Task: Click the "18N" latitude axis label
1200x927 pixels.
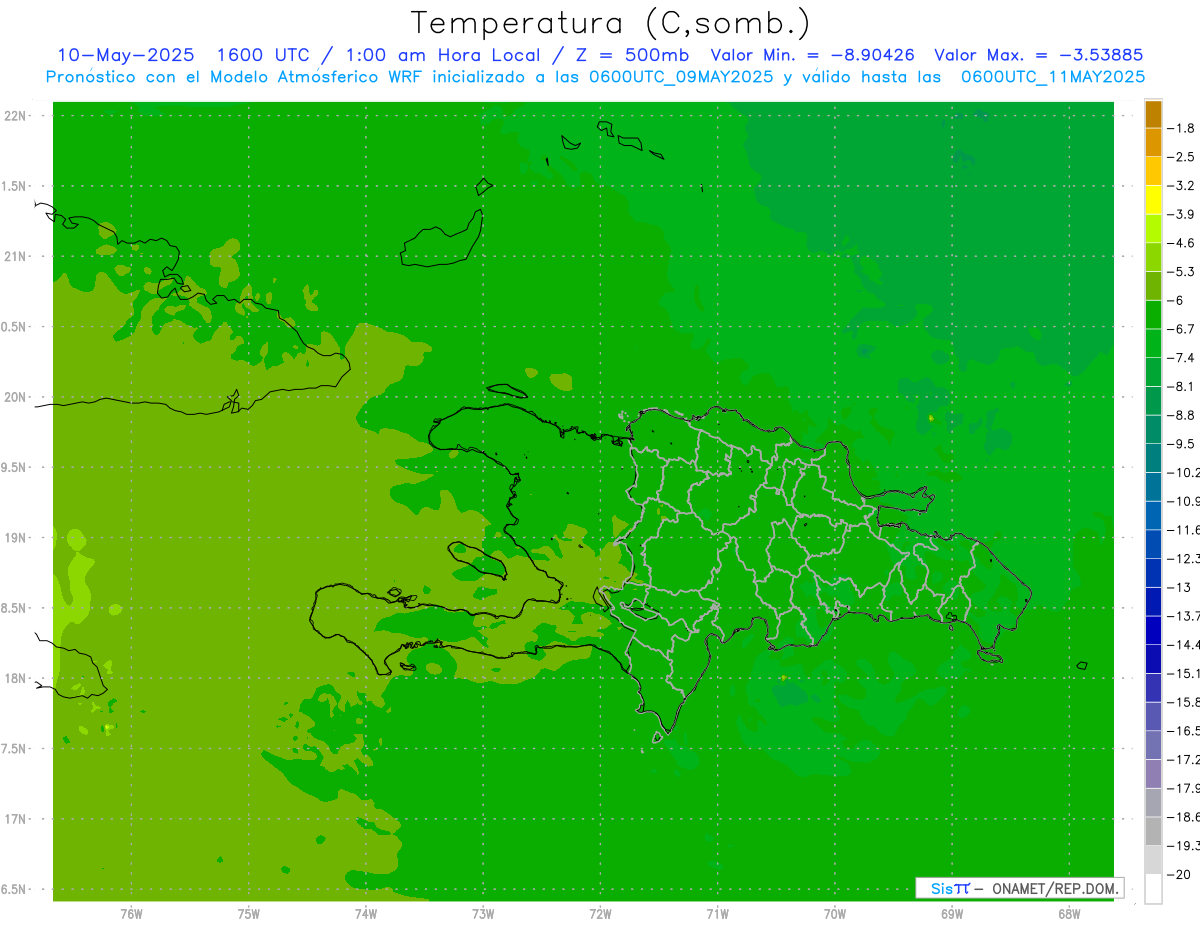Action: 16,678
